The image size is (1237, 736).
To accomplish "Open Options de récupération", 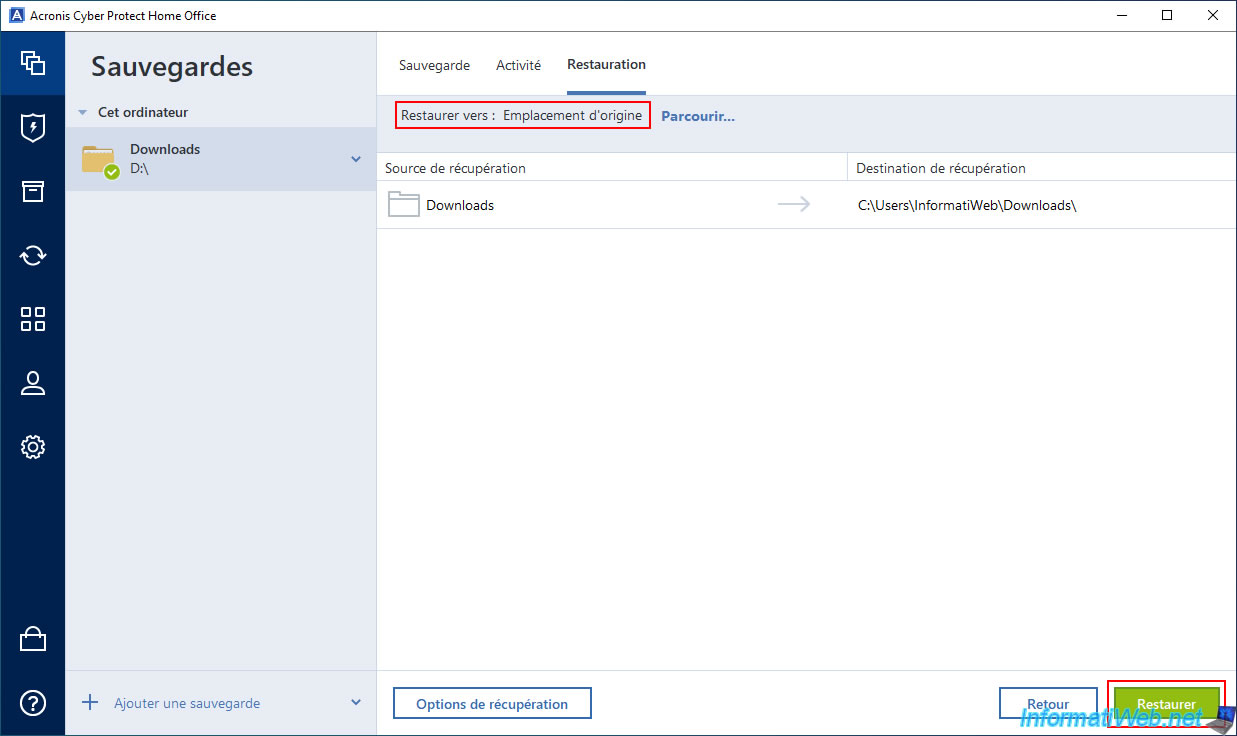I will (x=492, y=703).
